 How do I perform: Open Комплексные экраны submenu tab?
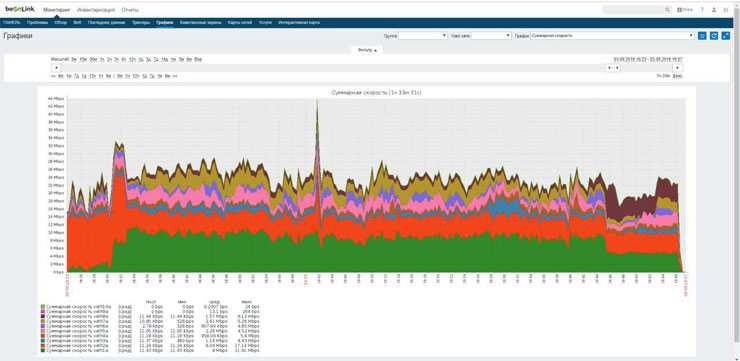point(201,22)
